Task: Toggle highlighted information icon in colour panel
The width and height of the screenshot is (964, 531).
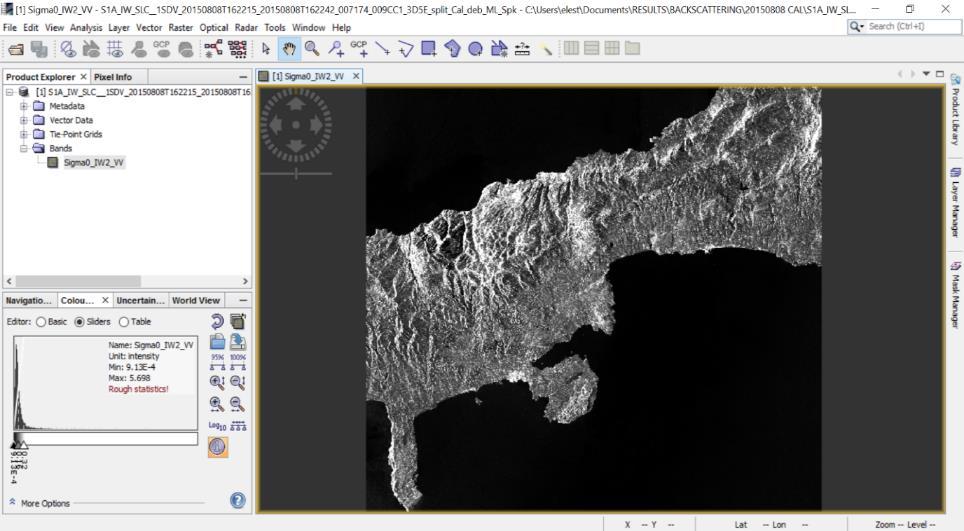Action: pos(218,447)
